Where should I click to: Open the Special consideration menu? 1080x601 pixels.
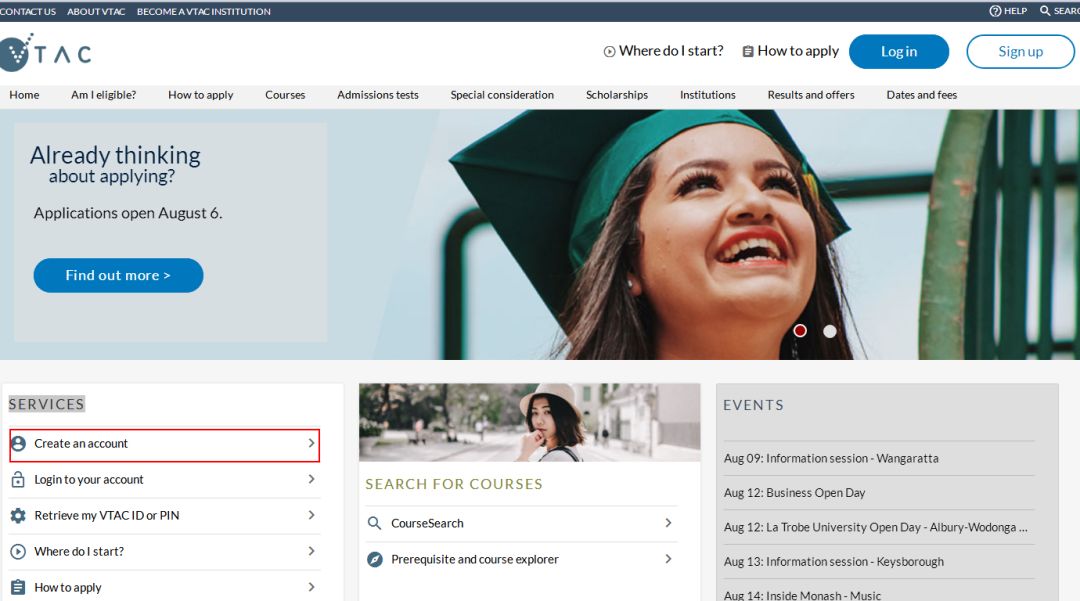pos(502,95)
